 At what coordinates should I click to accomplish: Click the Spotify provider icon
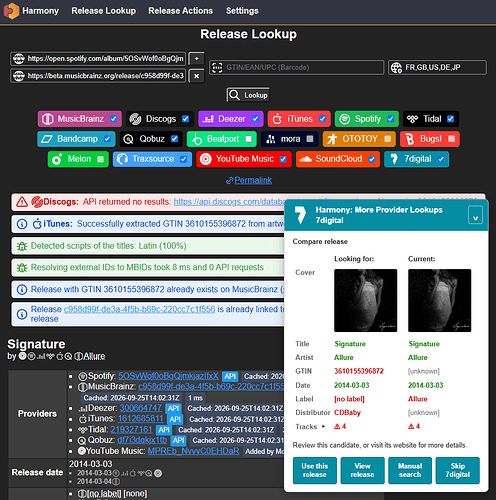(x=345, y=119)
